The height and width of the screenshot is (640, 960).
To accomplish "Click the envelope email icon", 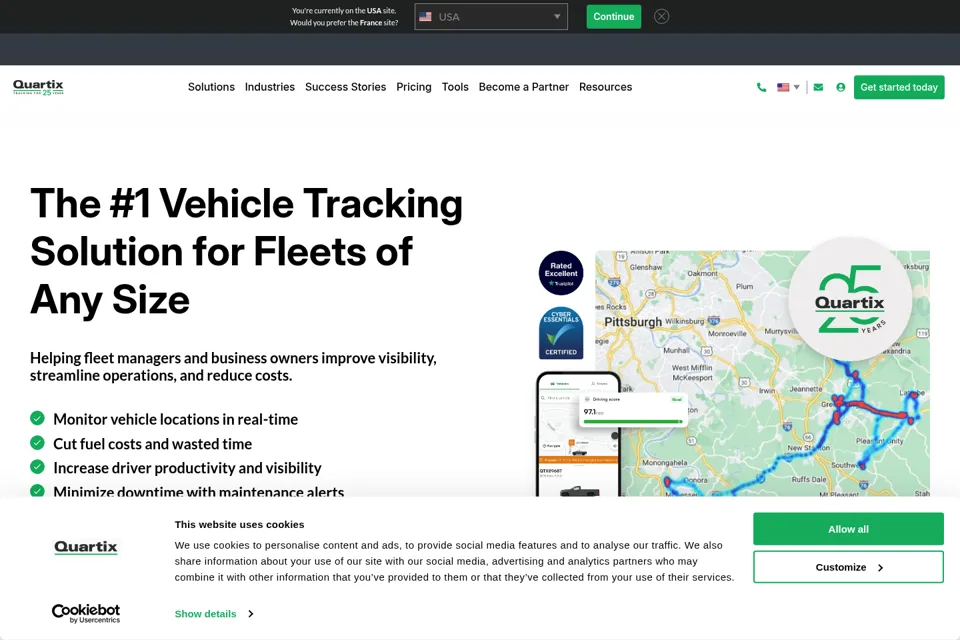I will [x=818, y=87].
